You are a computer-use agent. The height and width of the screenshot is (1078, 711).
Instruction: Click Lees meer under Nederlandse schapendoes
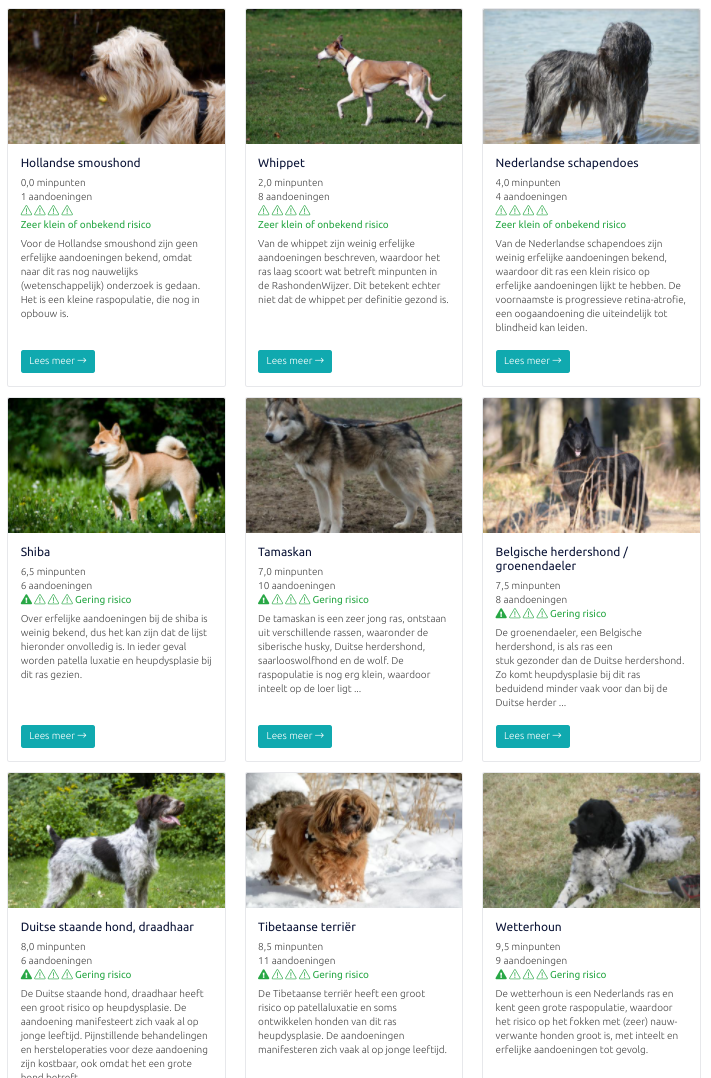tap(533, 361)
